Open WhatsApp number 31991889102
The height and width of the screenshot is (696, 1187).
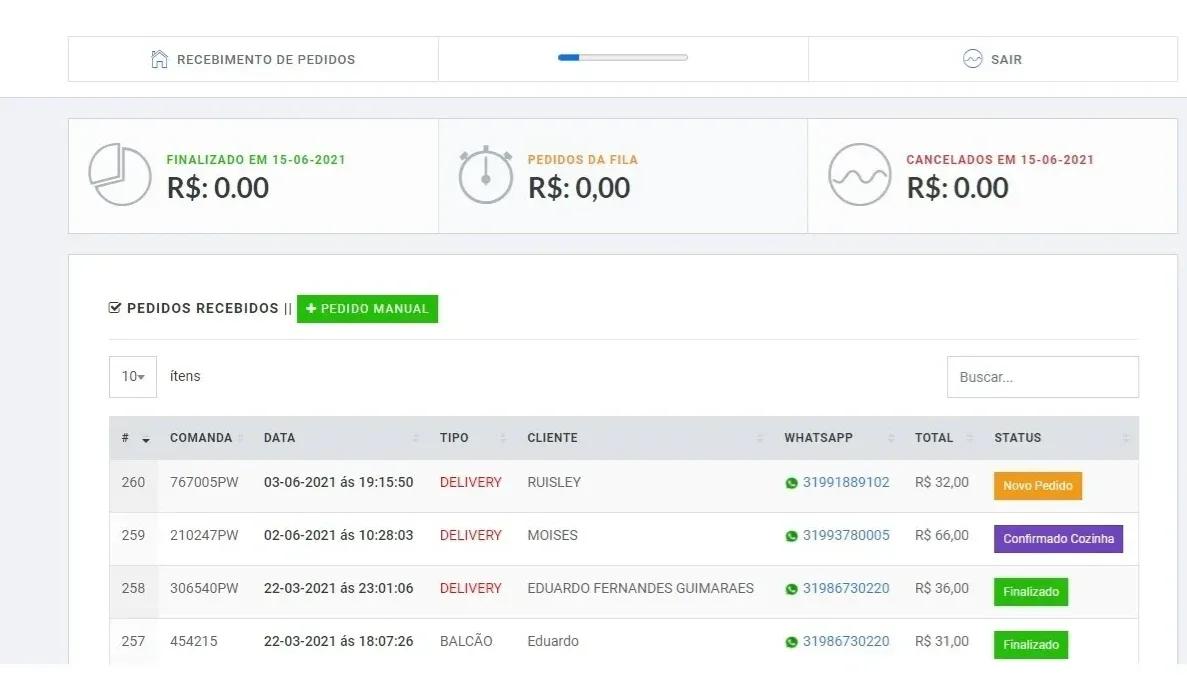click(x=846, y=482)
